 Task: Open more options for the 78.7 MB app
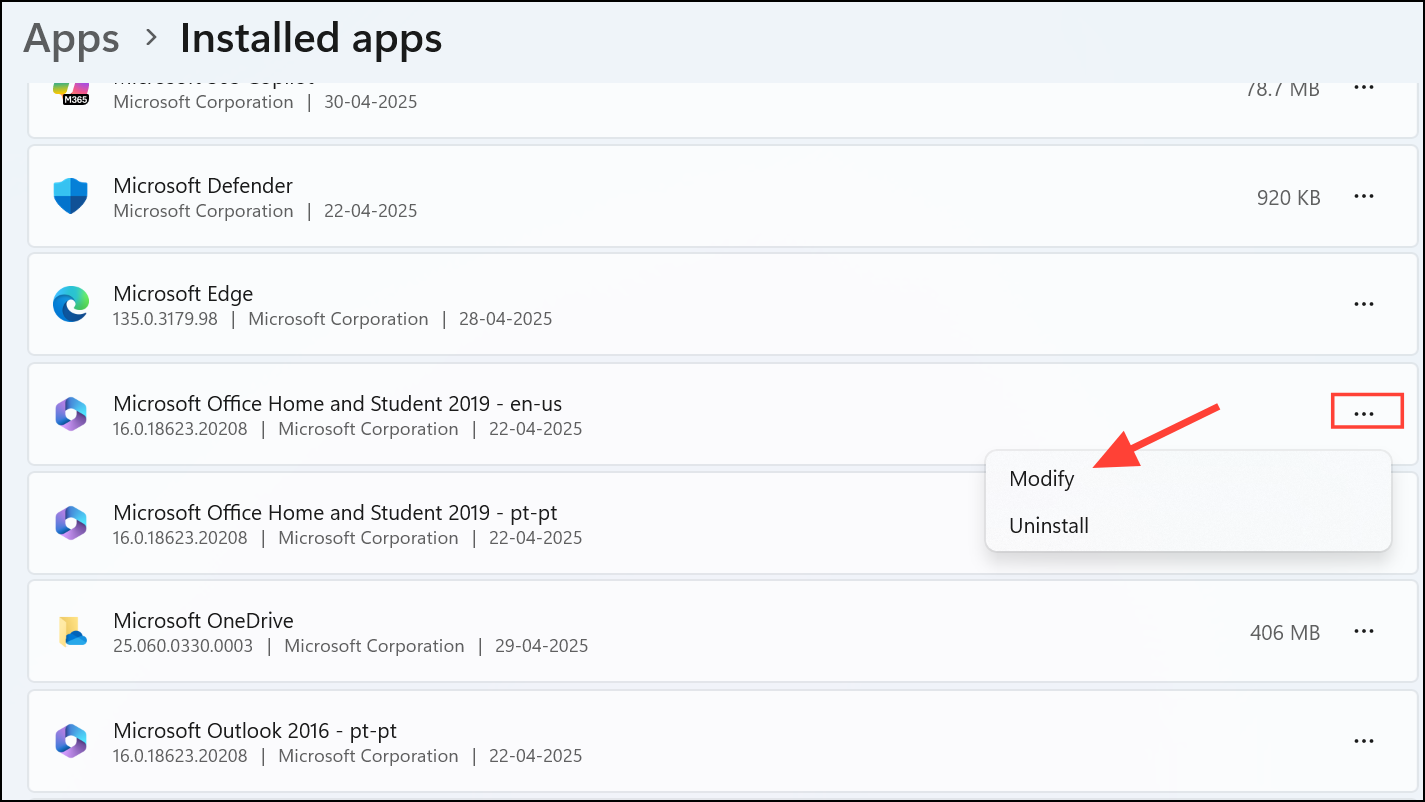pyautogui.click(x=1364, y=88)
